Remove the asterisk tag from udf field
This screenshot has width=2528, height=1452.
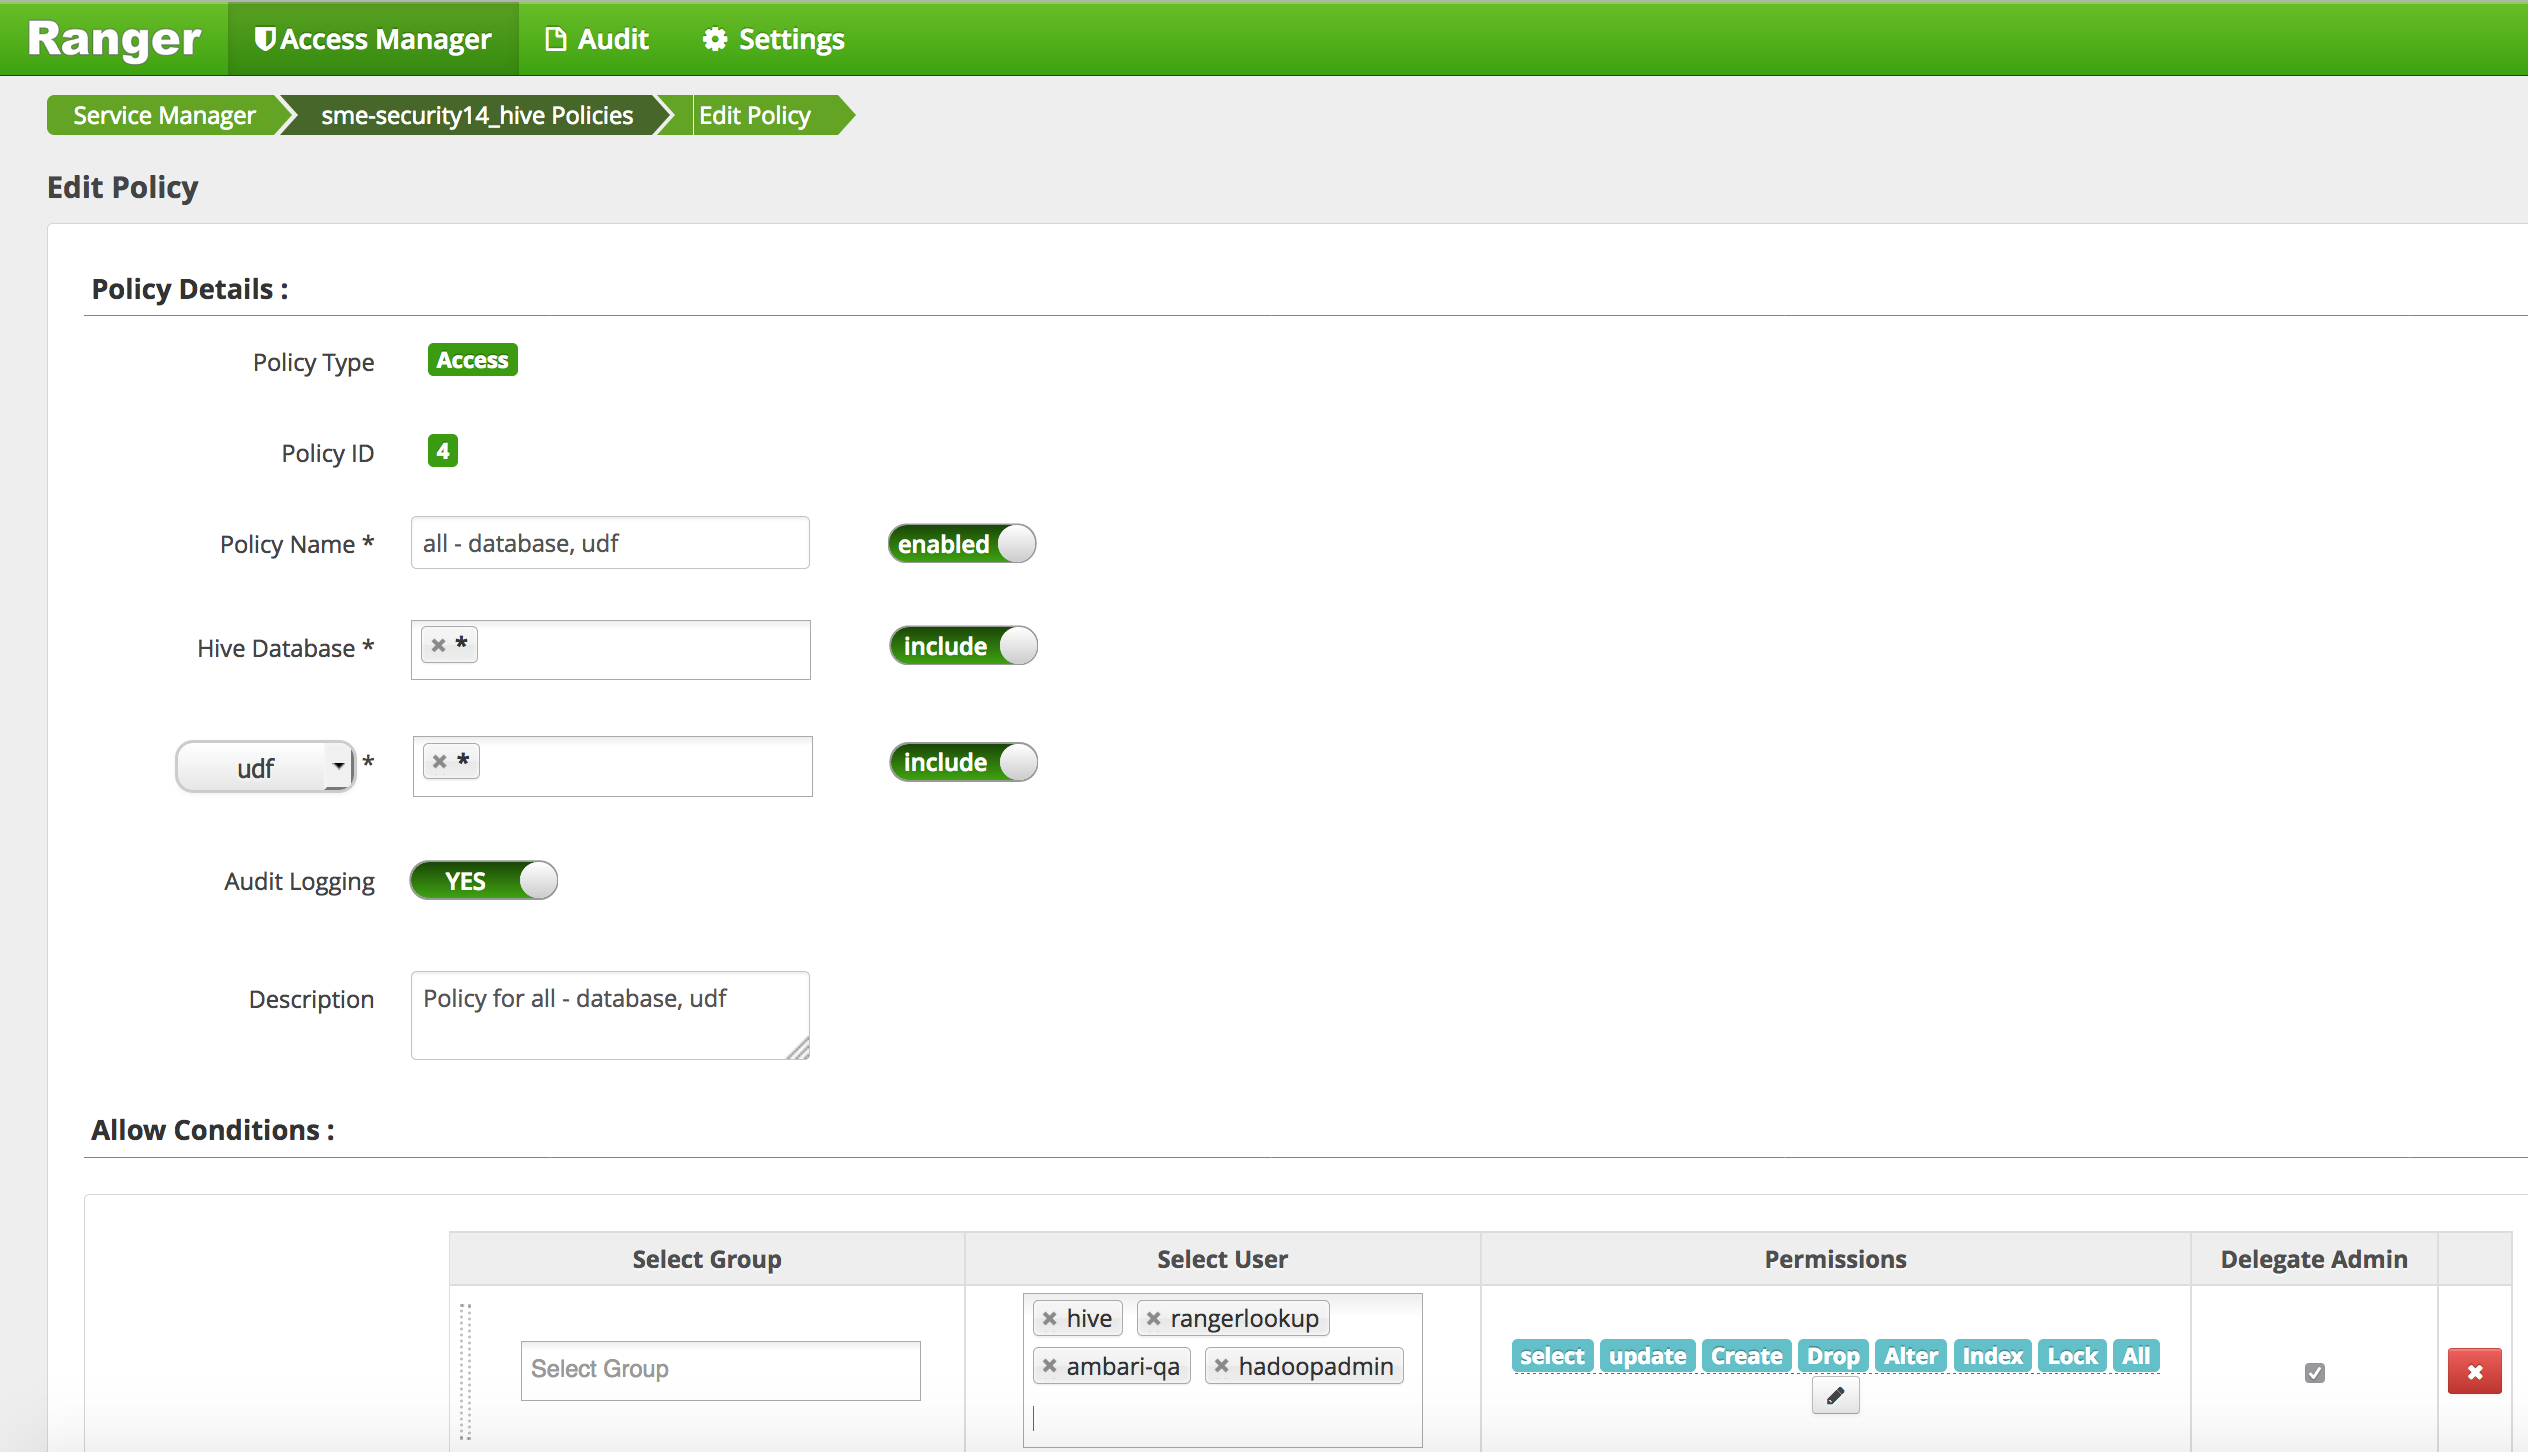[440, 762]
